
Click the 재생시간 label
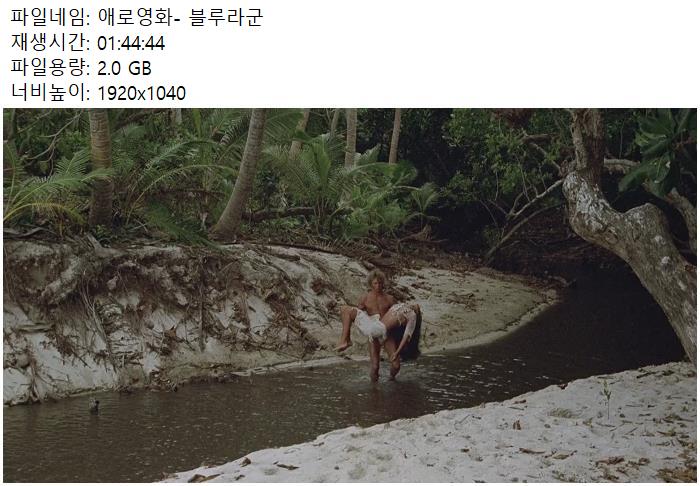(50, 43)
